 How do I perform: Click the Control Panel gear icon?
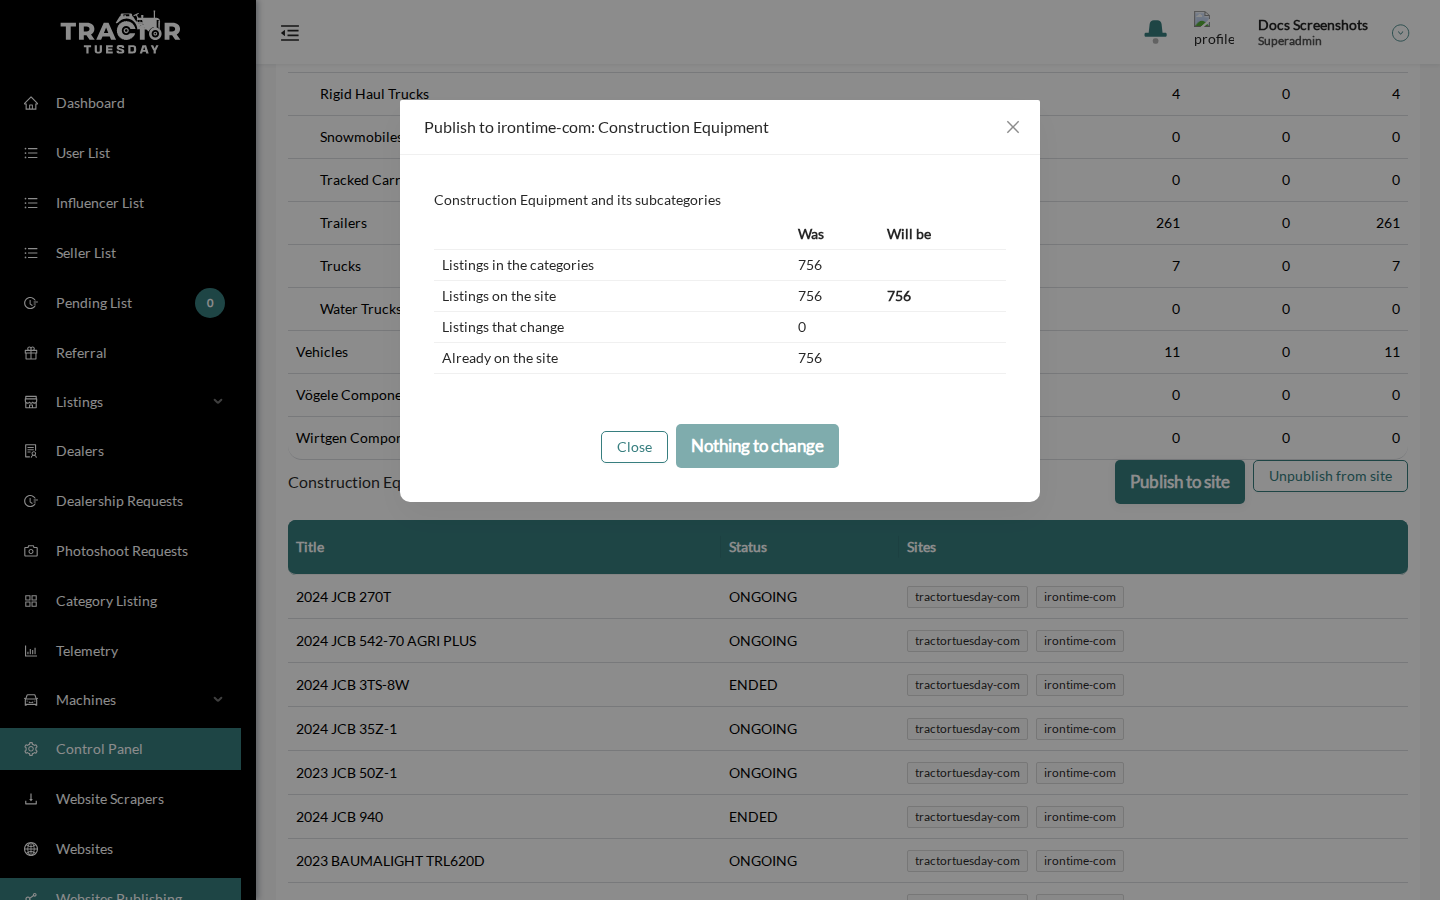[x=31, y=749]
